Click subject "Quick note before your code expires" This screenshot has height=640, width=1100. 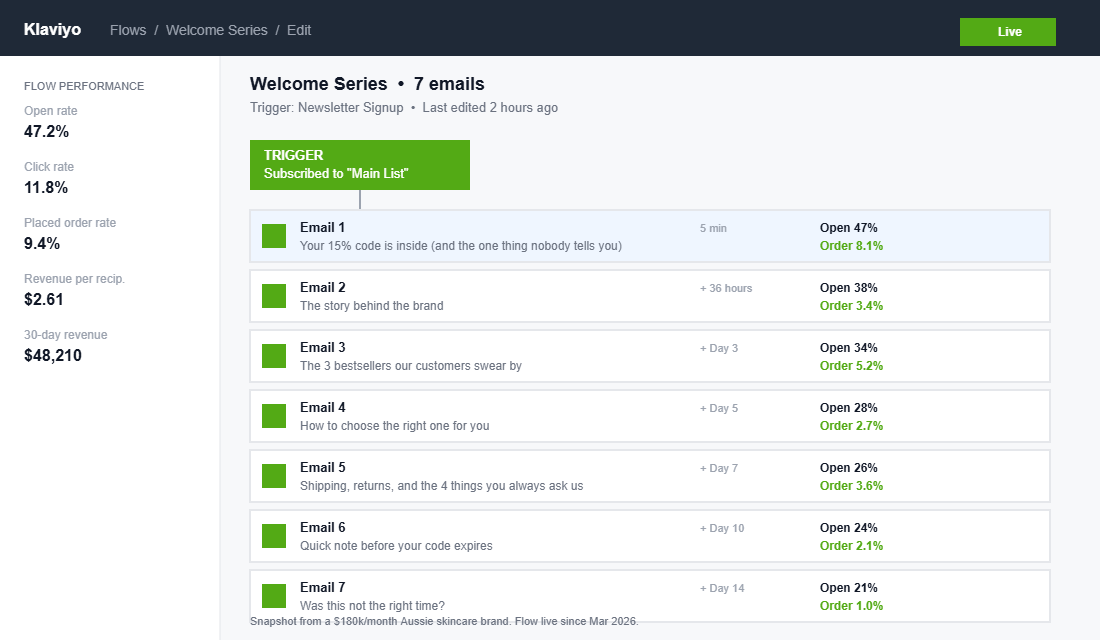396,546
